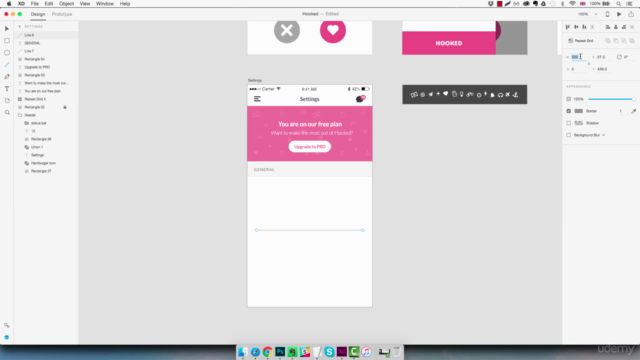Select the Repeat Grid 4 layer
640x360 pixels.
click(x=46, y=99)
